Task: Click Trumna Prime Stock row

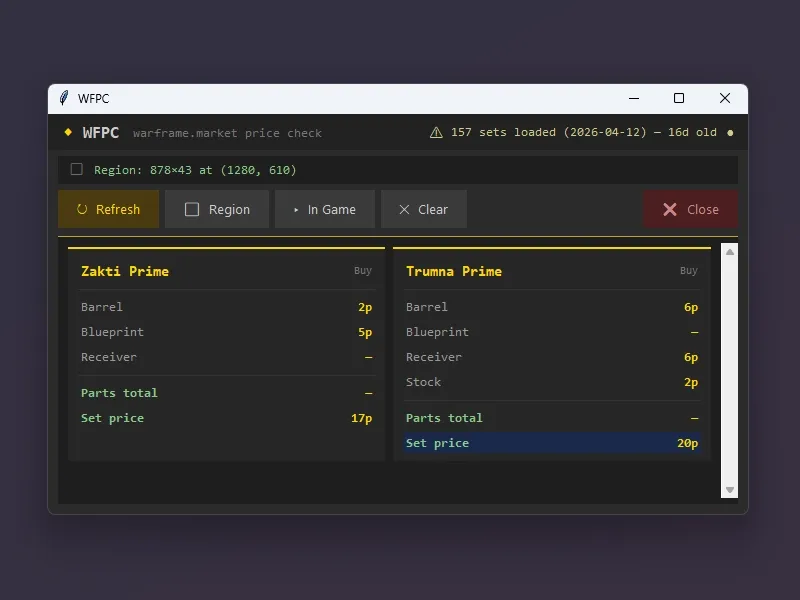Action: point(552,382)
